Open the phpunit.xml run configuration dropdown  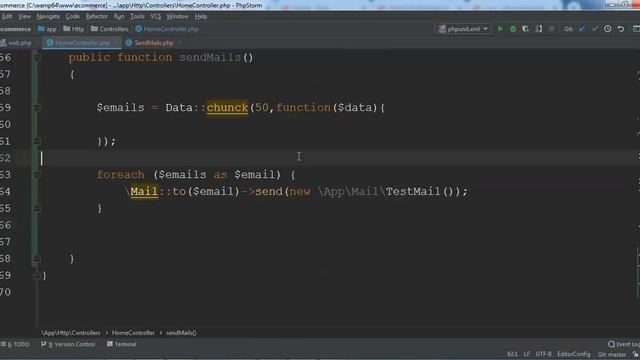[x=464, y=29]
